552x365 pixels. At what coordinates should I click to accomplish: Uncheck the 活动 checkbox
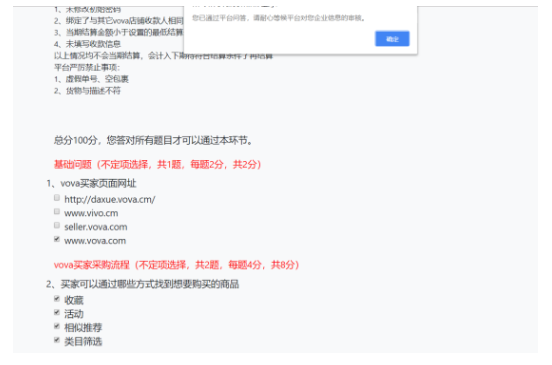[x=57, y=313]
